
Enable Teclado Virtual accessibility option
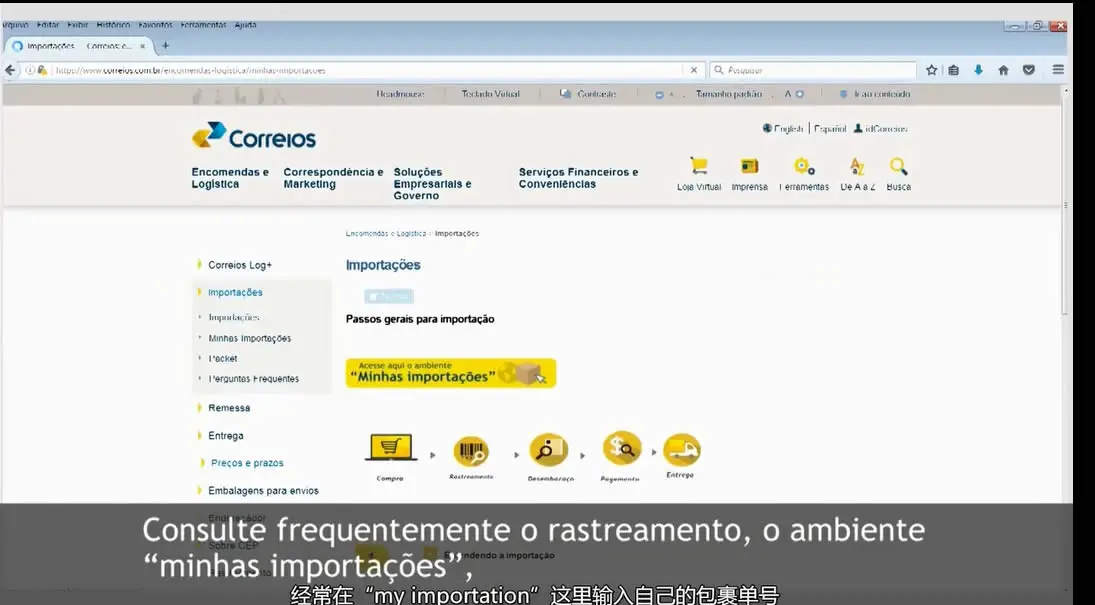coord(490,94)
